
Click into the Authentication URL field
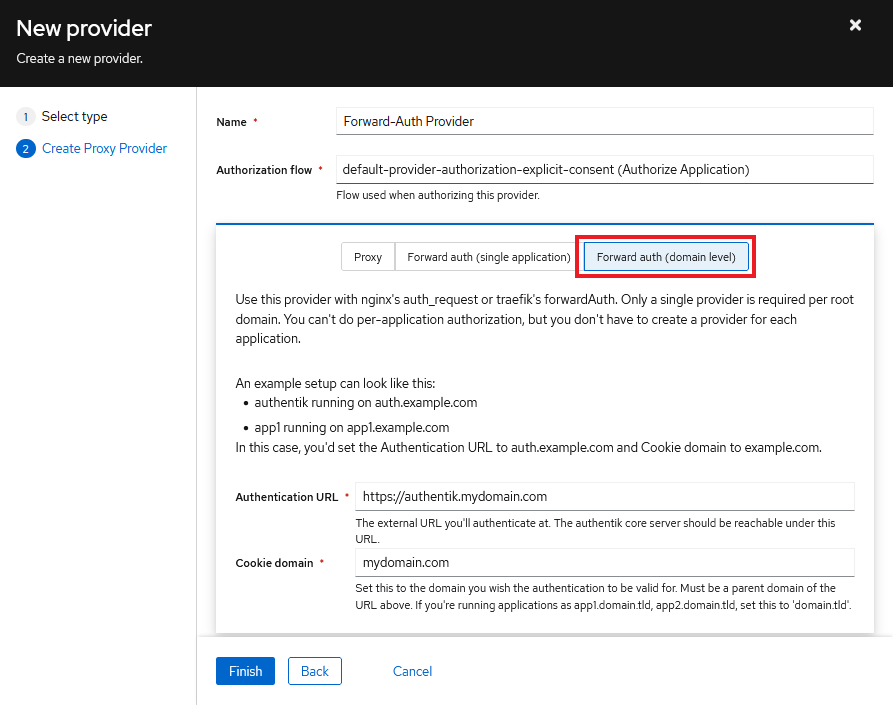604,497
